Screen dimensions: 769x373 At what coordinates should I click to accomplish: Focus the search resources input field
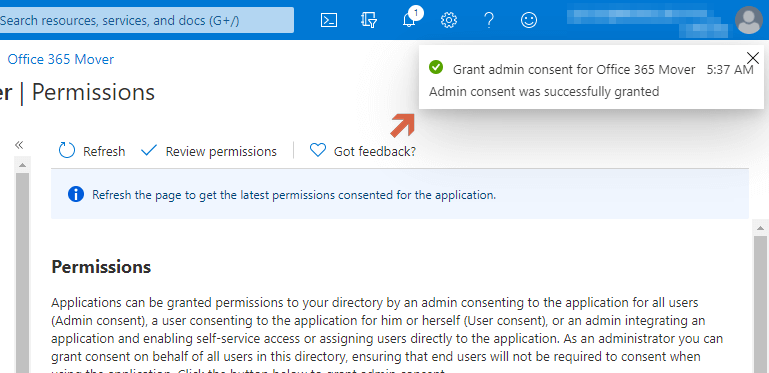(147, 20)
